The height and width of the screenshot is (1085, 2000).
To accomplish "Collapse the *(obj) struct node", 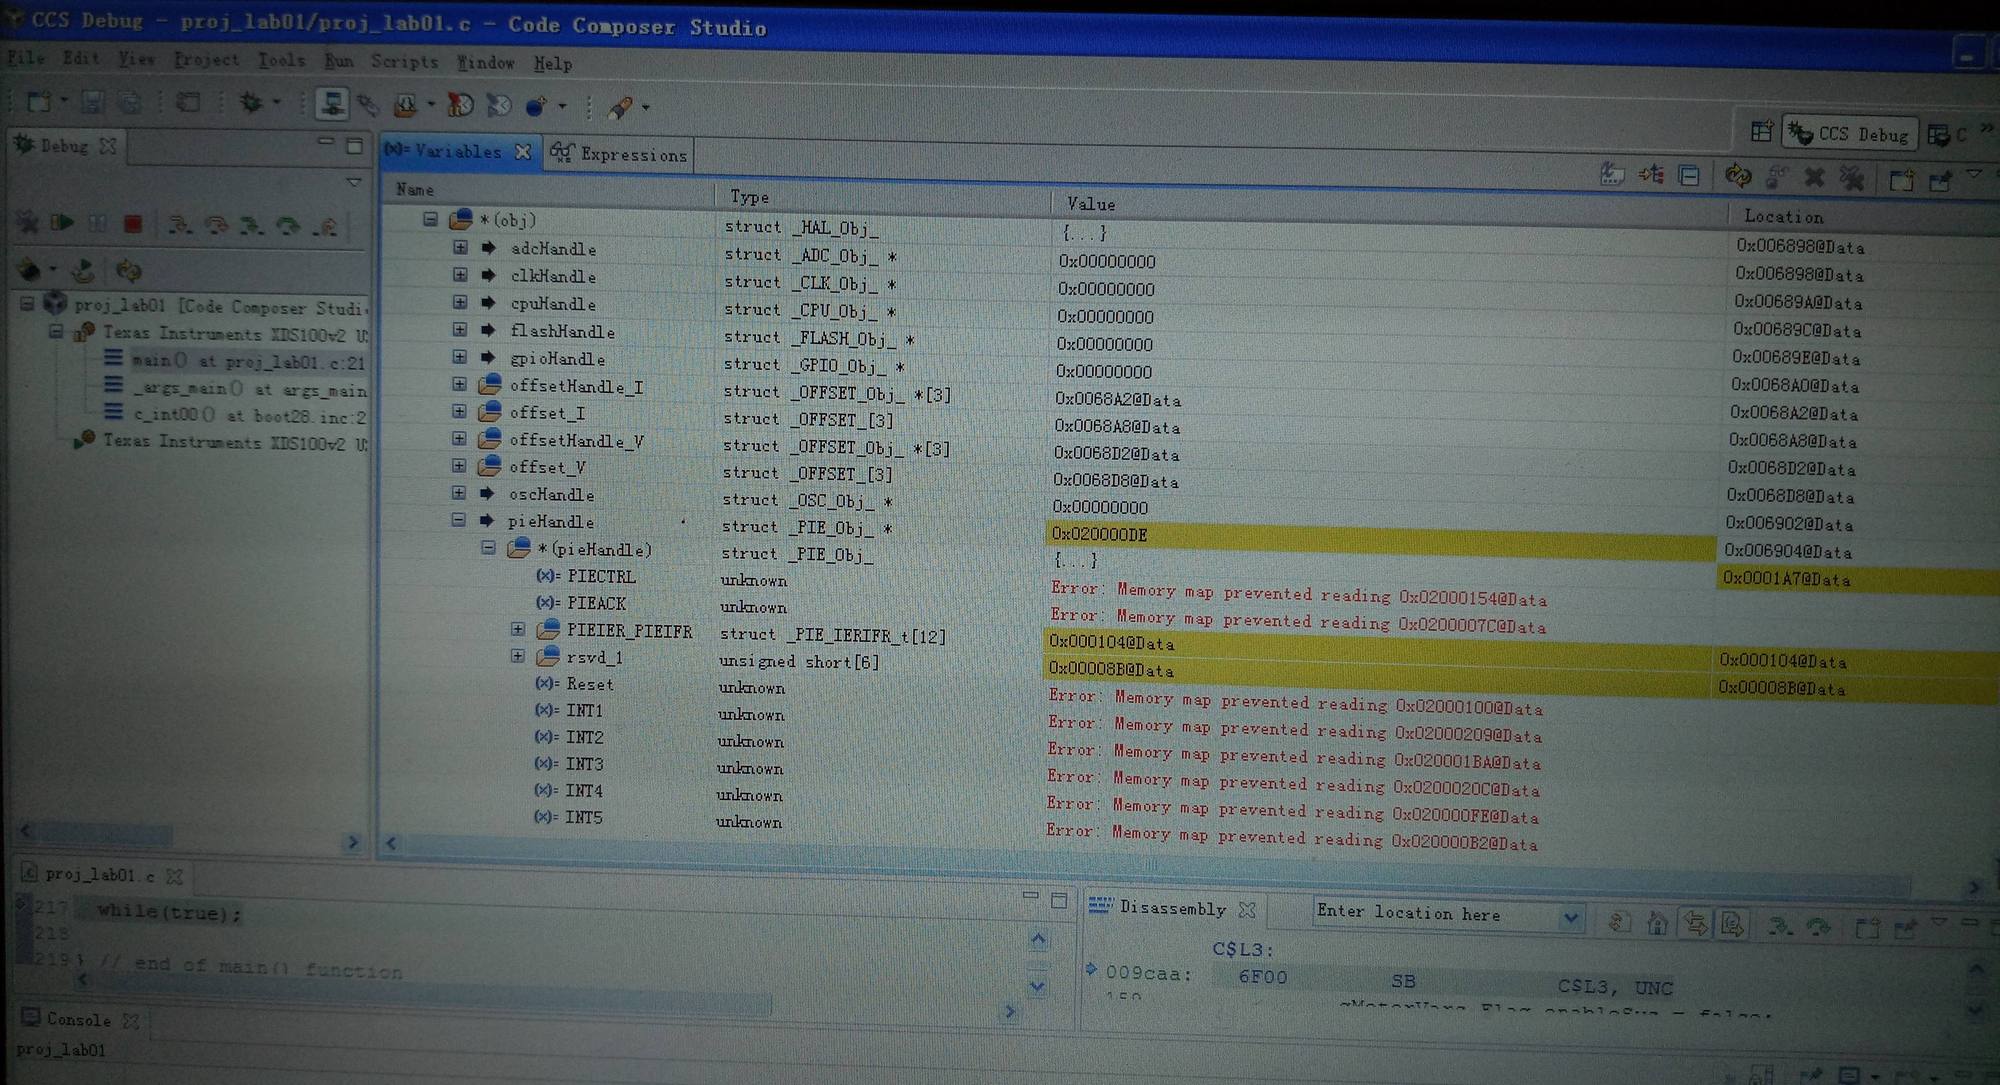I will (x=430, y=219).
